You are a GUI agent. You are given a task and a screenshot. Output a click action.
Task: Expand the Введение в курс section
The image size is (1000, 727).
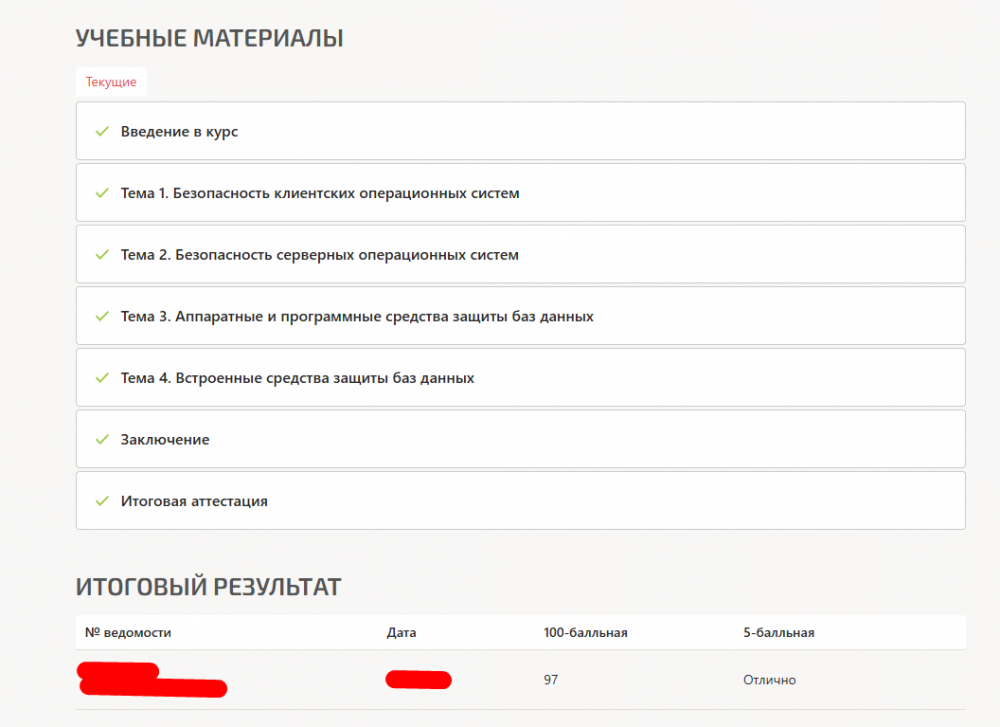180,131
